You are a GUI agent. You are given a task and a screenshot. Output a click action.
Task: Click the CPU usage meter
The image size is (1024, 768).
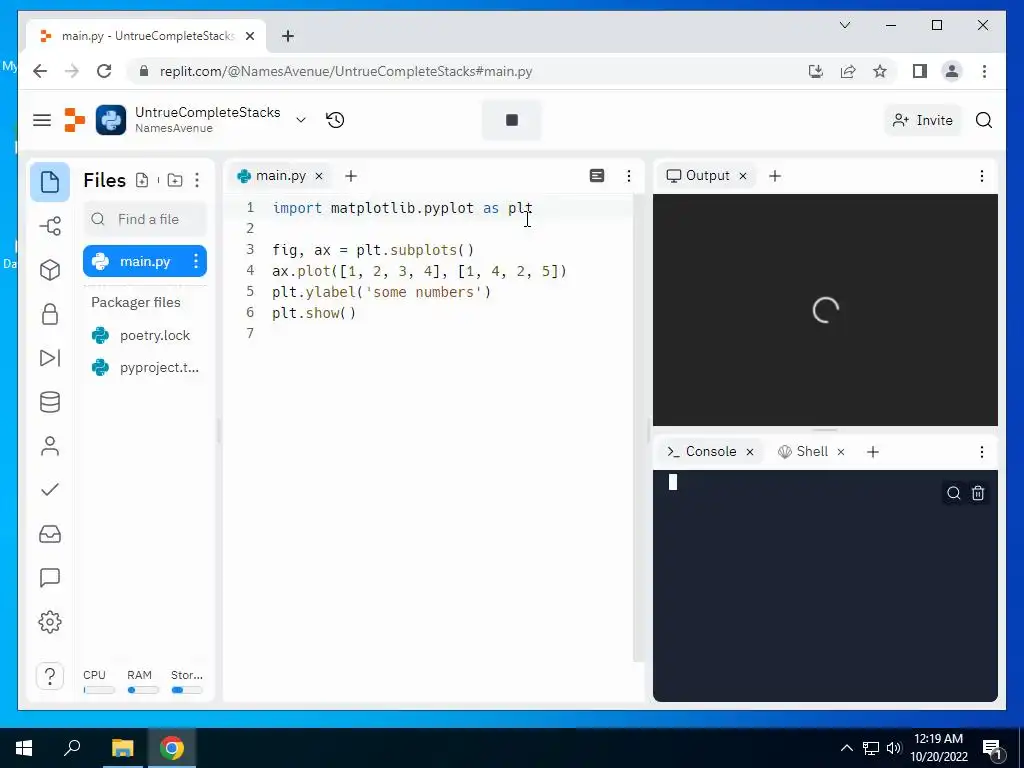98,682
